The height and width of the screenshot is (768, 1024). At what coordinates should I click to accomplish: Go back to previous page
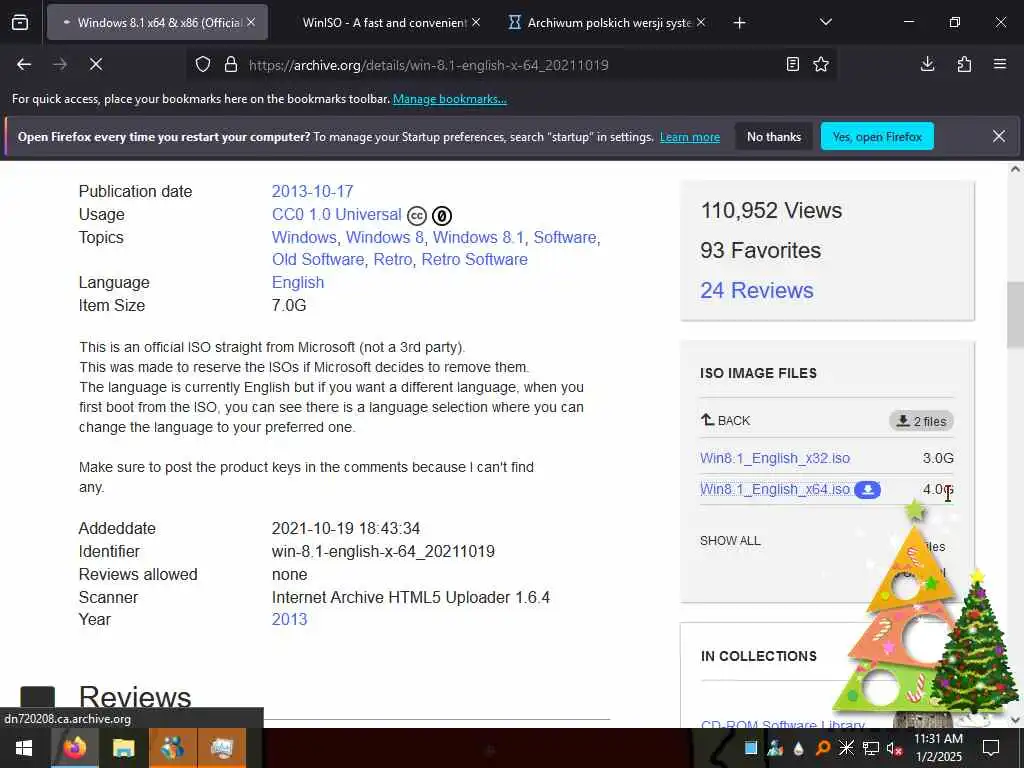[x=24, y=64]
